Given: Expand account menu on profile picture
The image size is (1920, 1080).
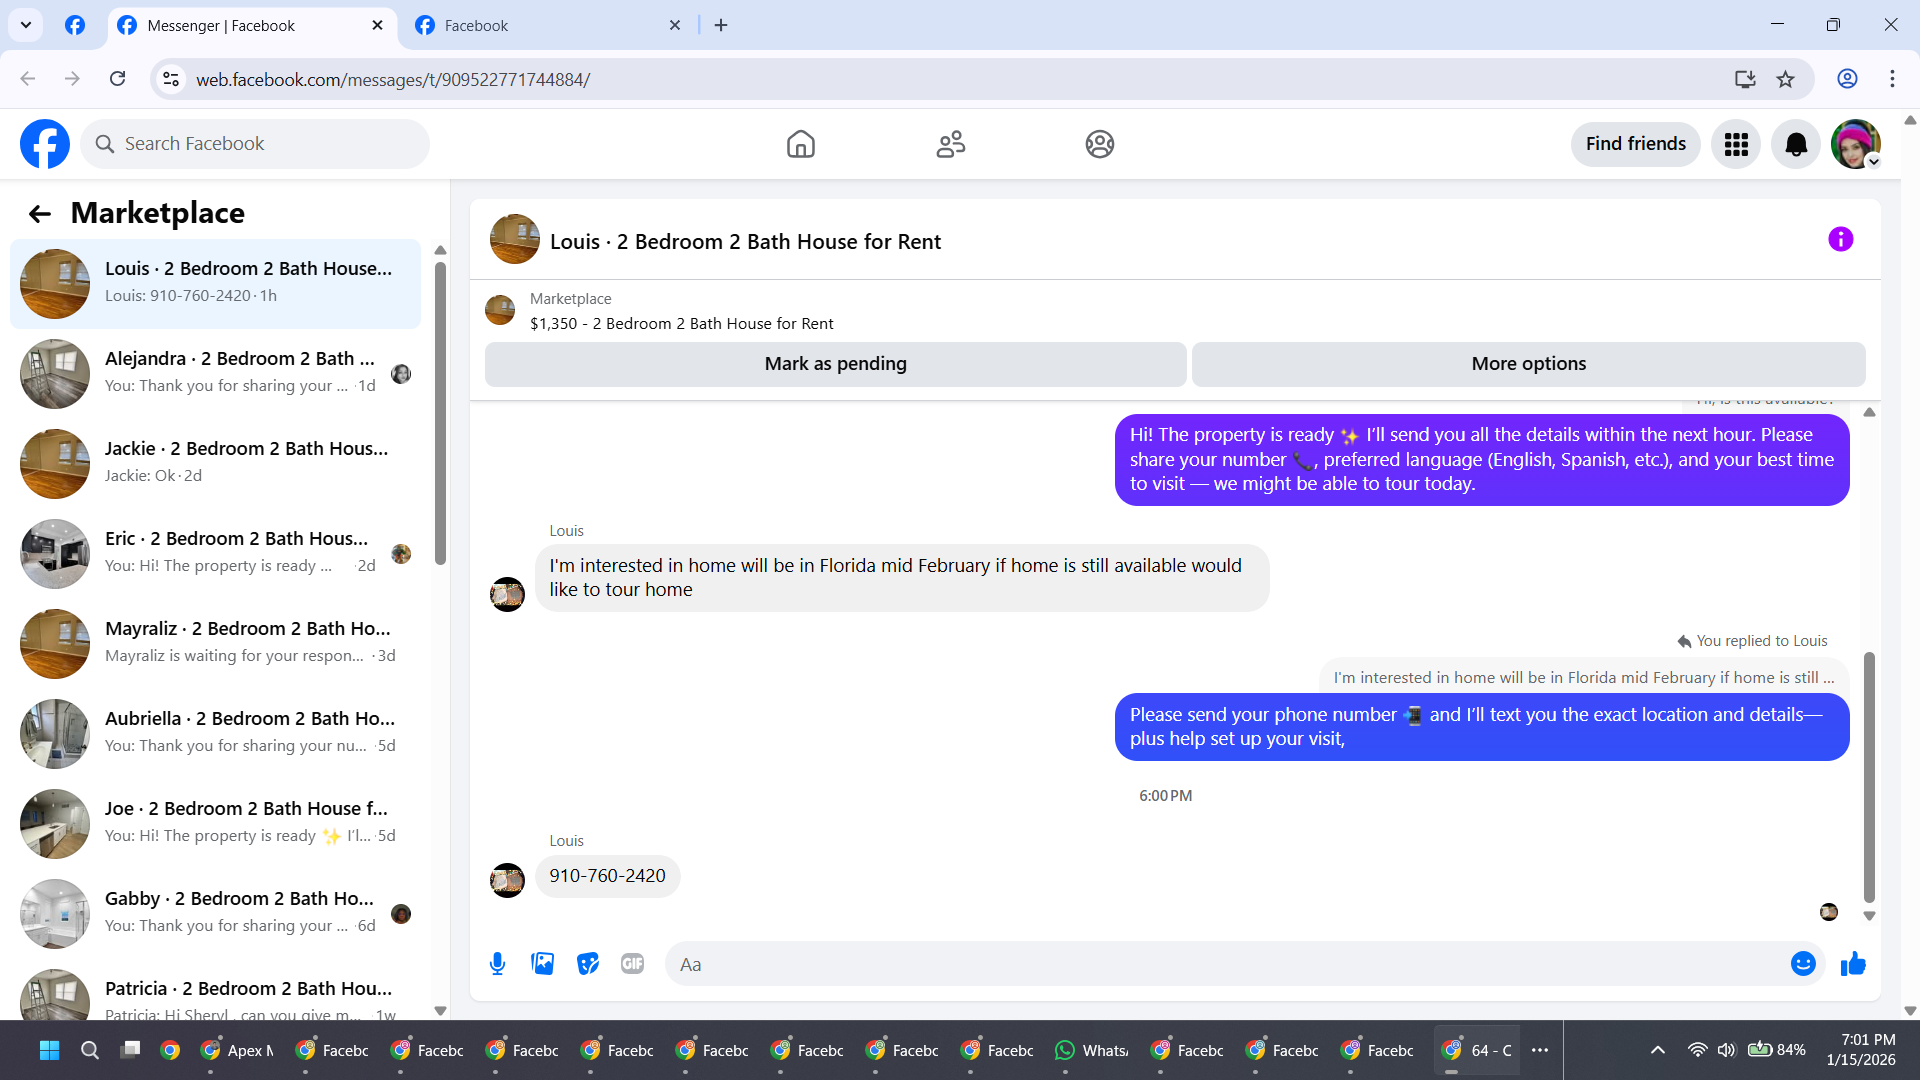Looking at the screenshot, I should [x=1855, y=145].
